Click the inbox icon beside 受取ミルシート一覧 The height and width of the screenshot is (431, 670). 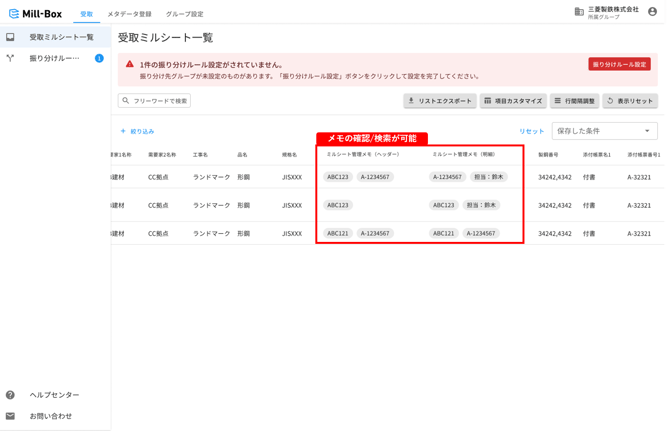(x=10, y=37)
